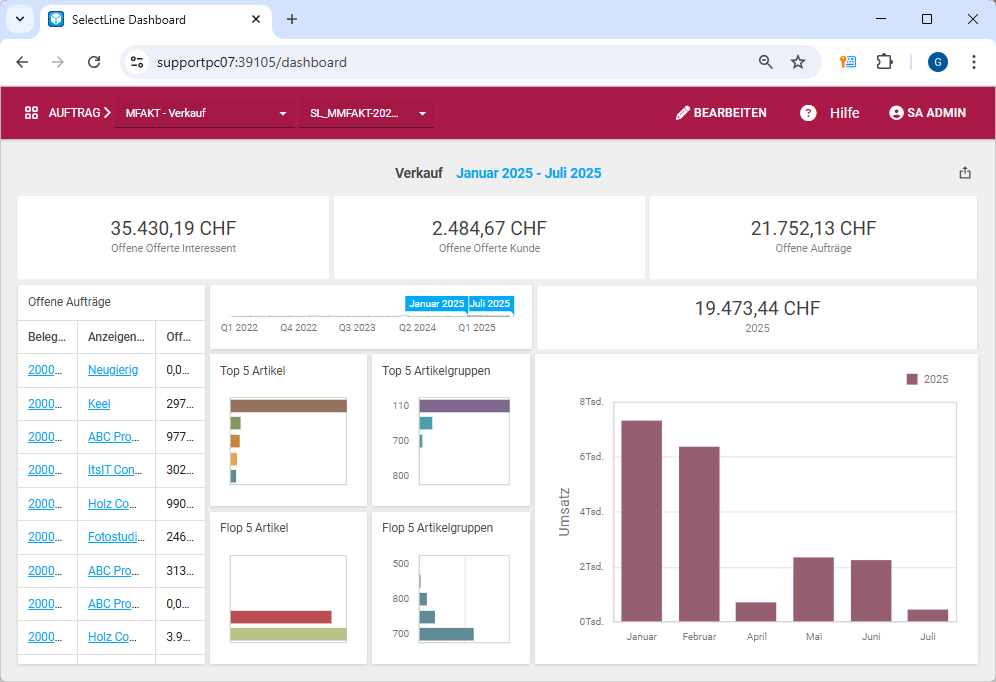The height and width of the screenshot is (682, 996).
Task: Open the Neugierig customer link
Action: click(113, 370)
